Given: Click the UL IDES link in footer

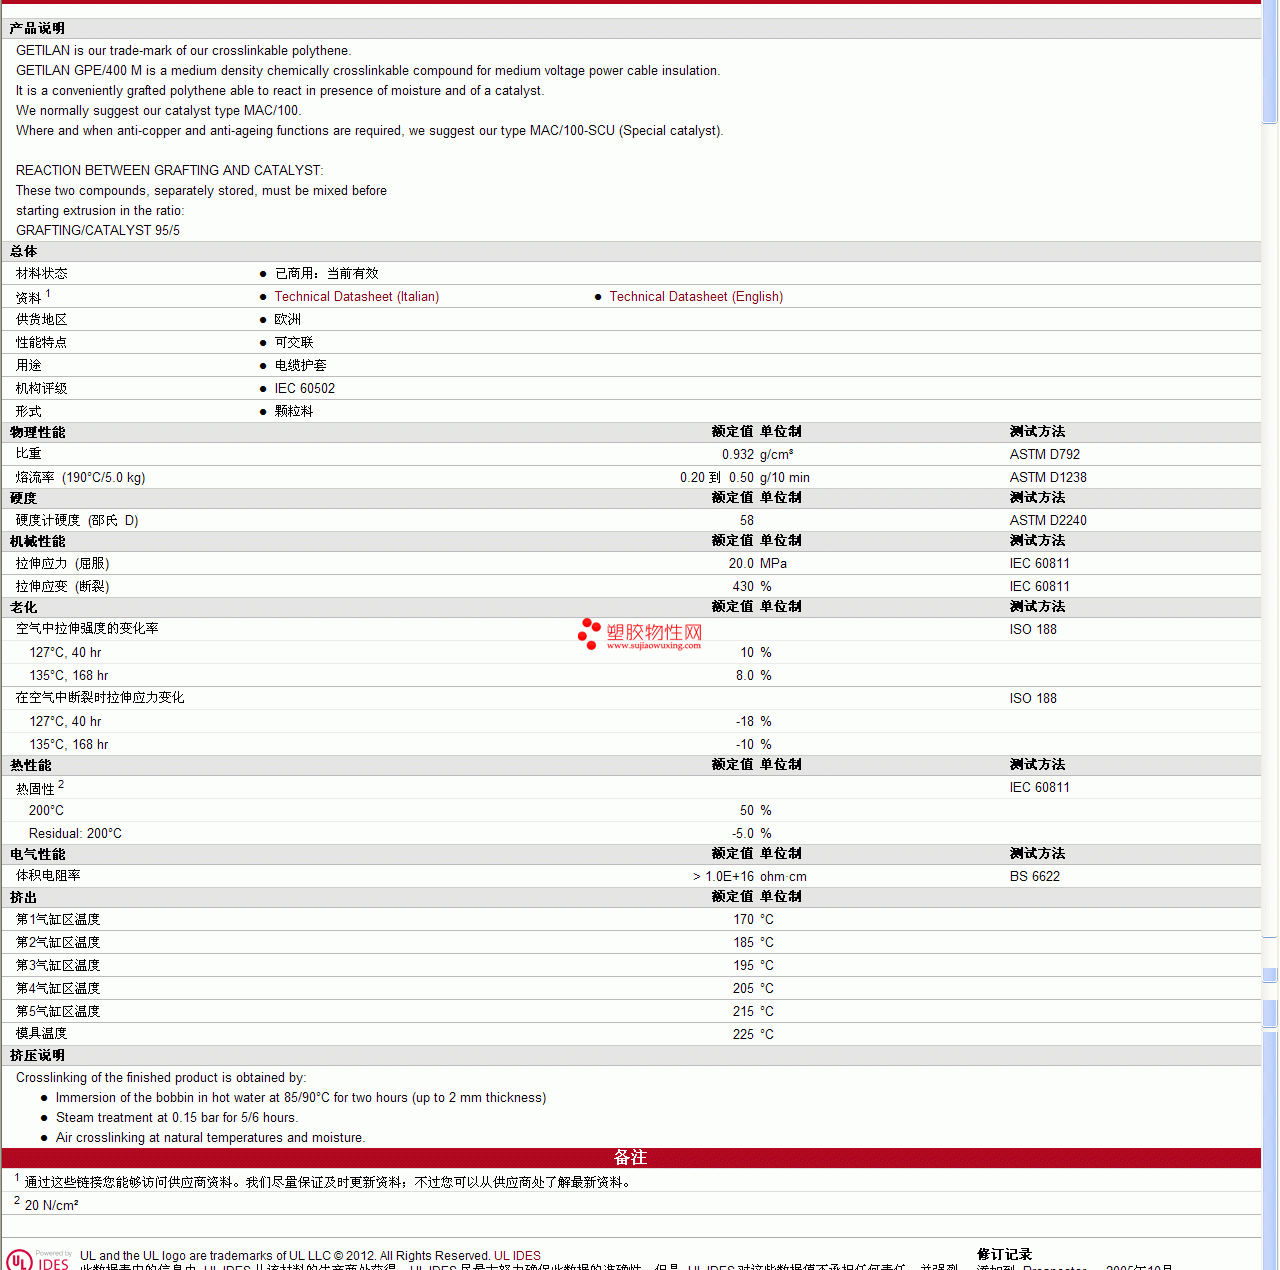Looking at the screenshot, I should pyautogui.click(x=517, y=1256).
